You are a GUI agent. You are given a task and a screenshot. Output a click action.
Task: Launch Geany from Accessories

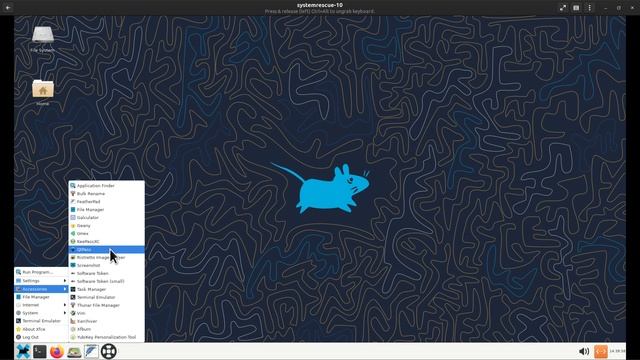pos(107,226)
